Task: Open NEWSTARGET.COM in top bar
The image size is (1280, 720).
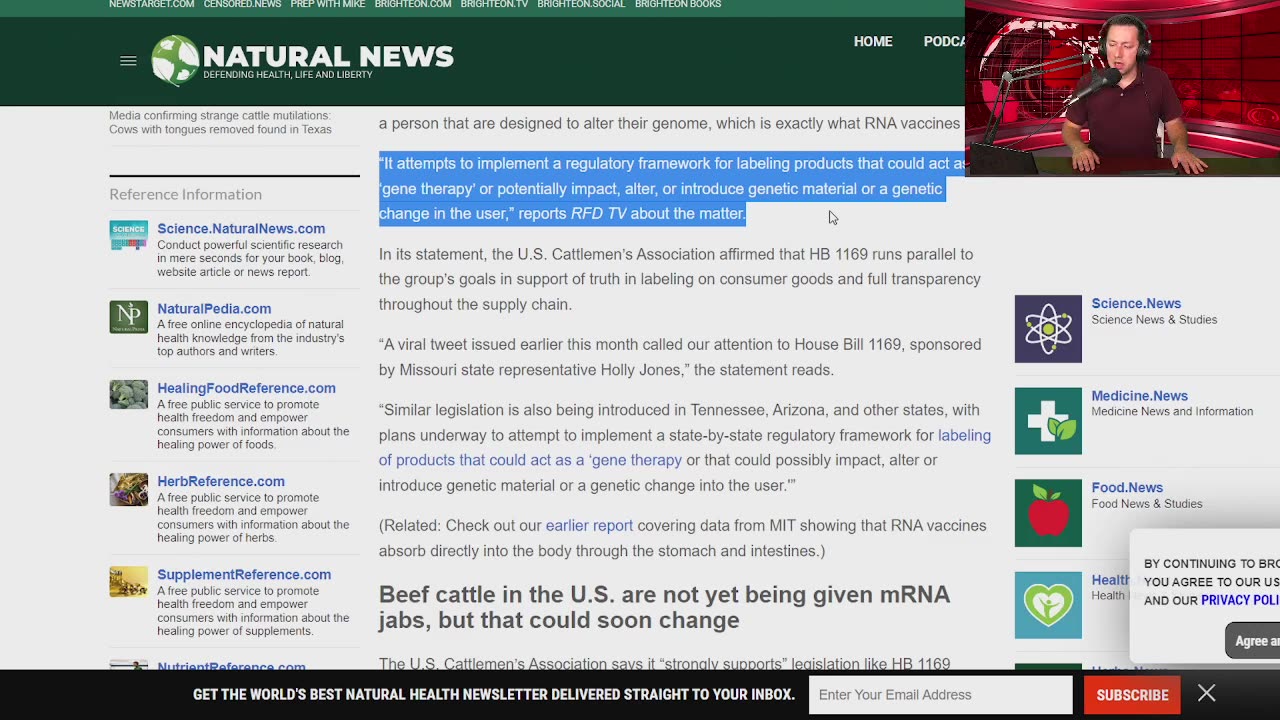Action: pos(151,4)
